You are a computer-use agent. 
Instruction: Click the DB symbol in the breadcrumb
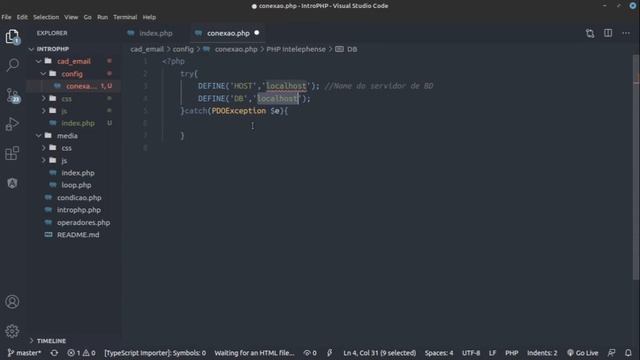[x=352, y=49]
